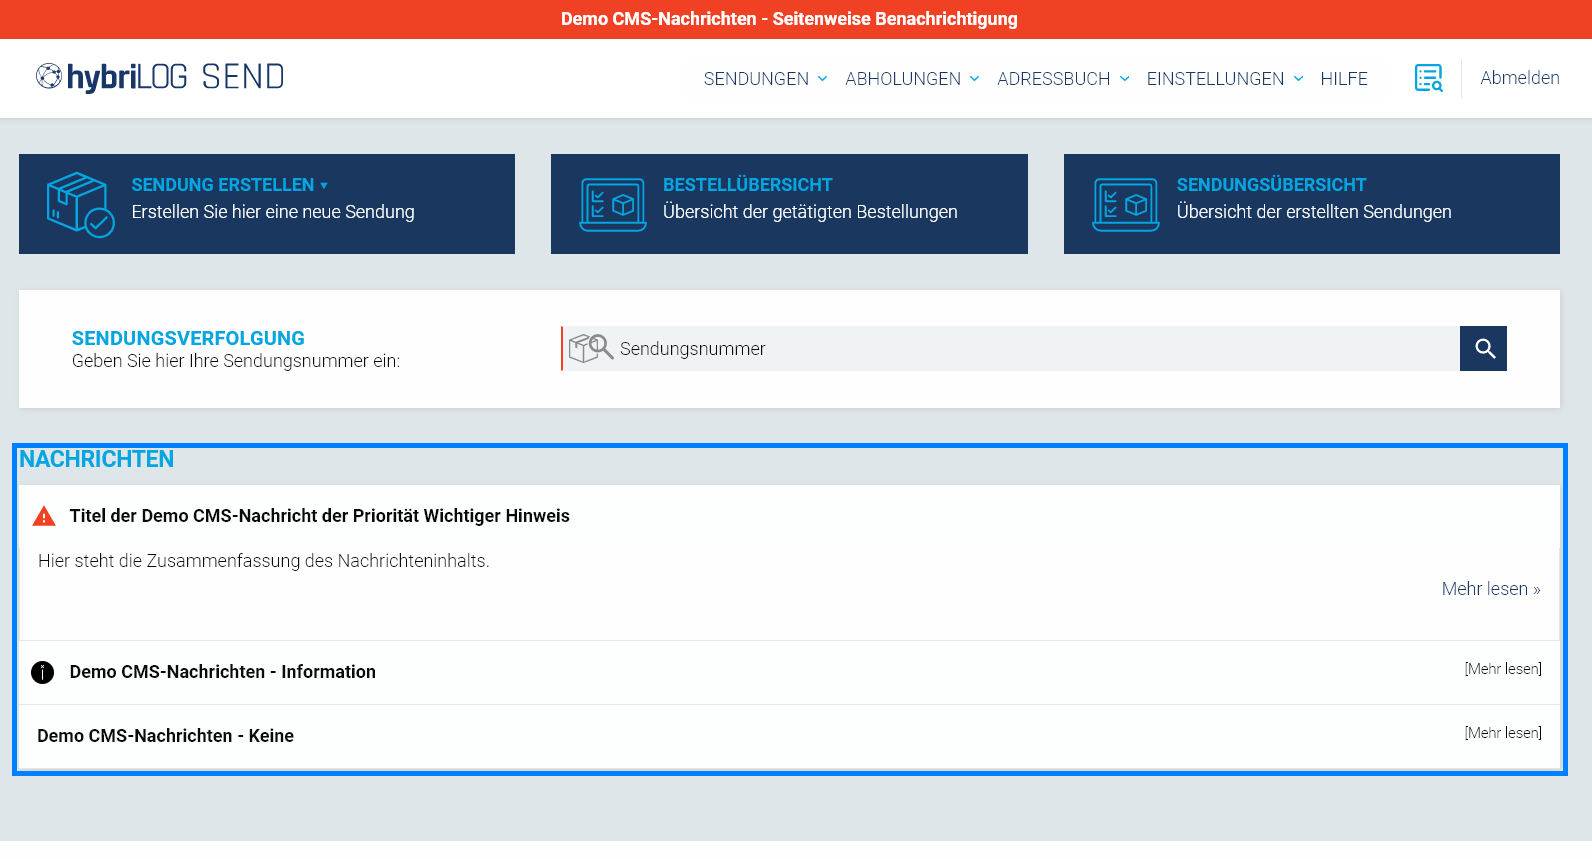Click the hybriLOG SEND logo
The height and width of the screenshot is (859, 1592).
click(160, 77)
